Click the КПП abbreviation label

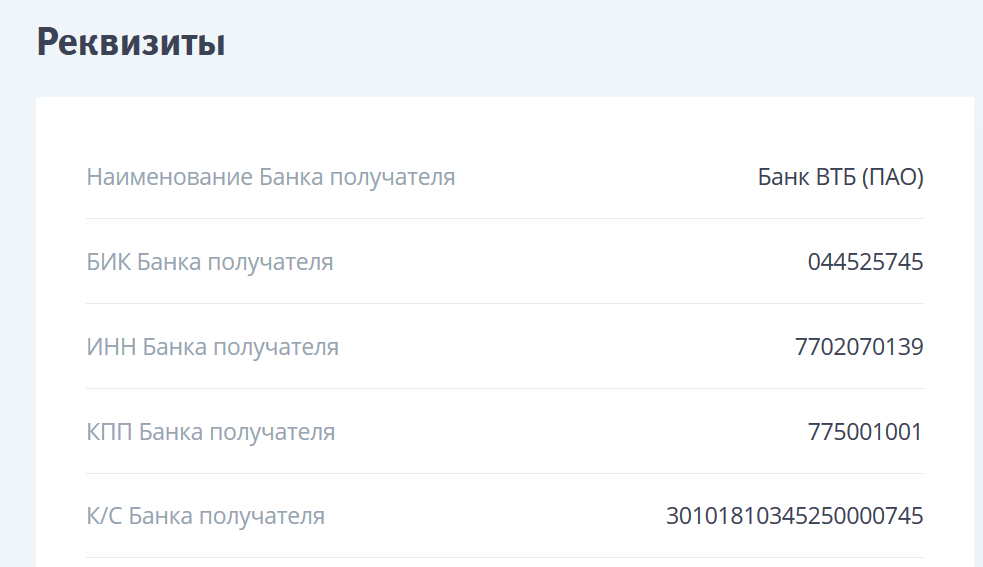(109, 433)
